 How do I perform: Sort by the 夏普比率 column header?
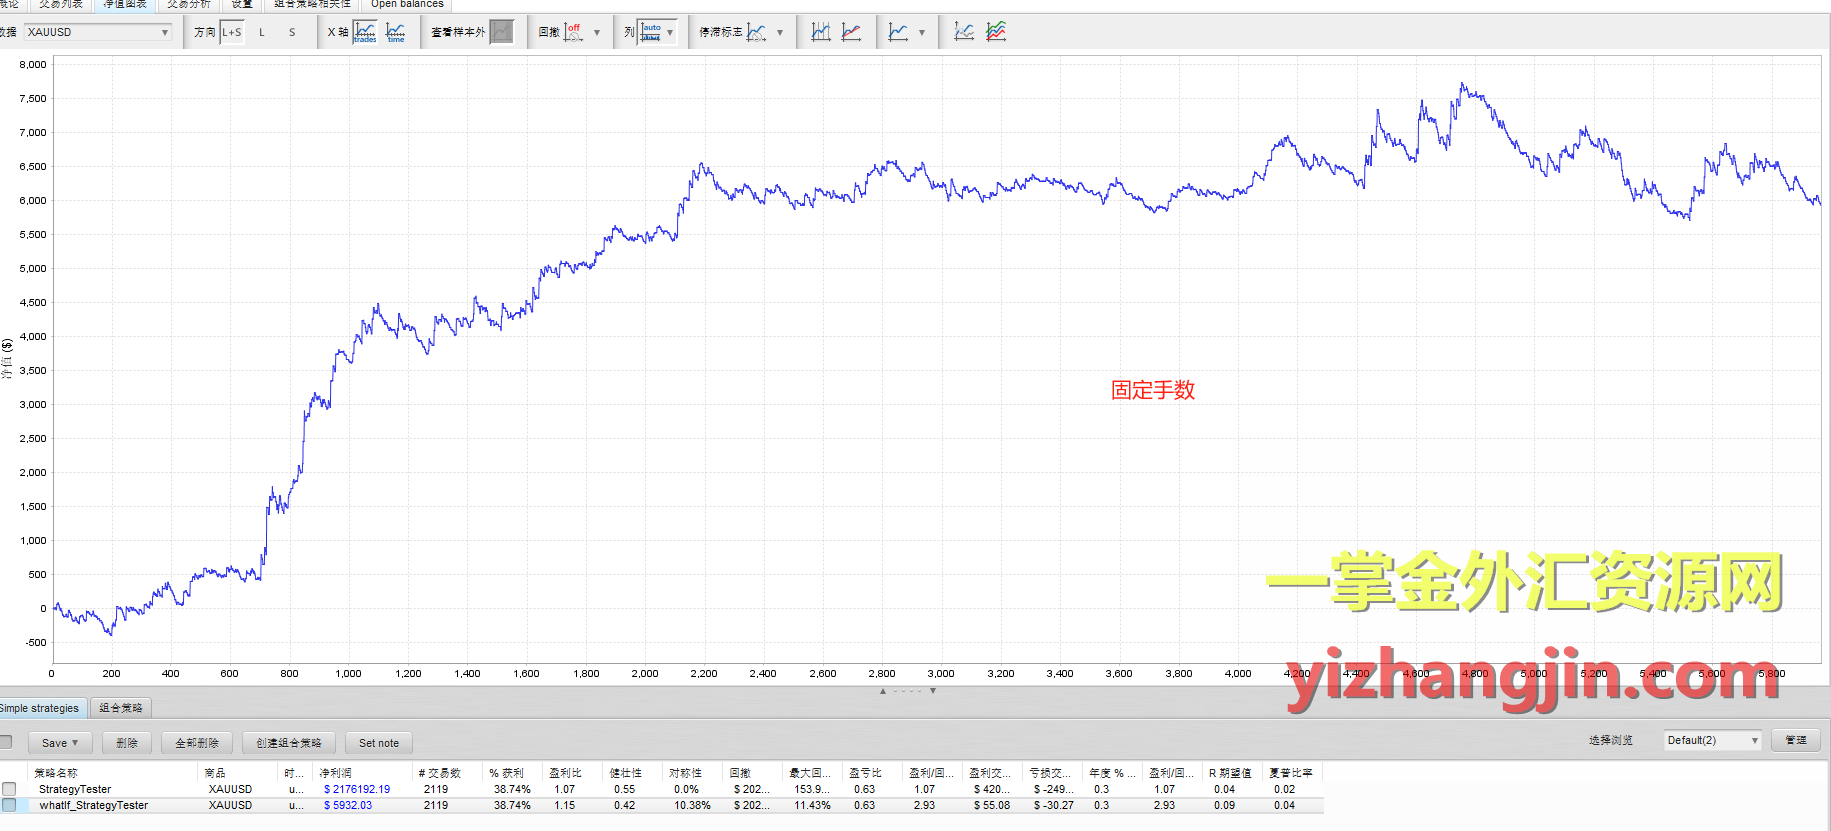[1292, 773]
